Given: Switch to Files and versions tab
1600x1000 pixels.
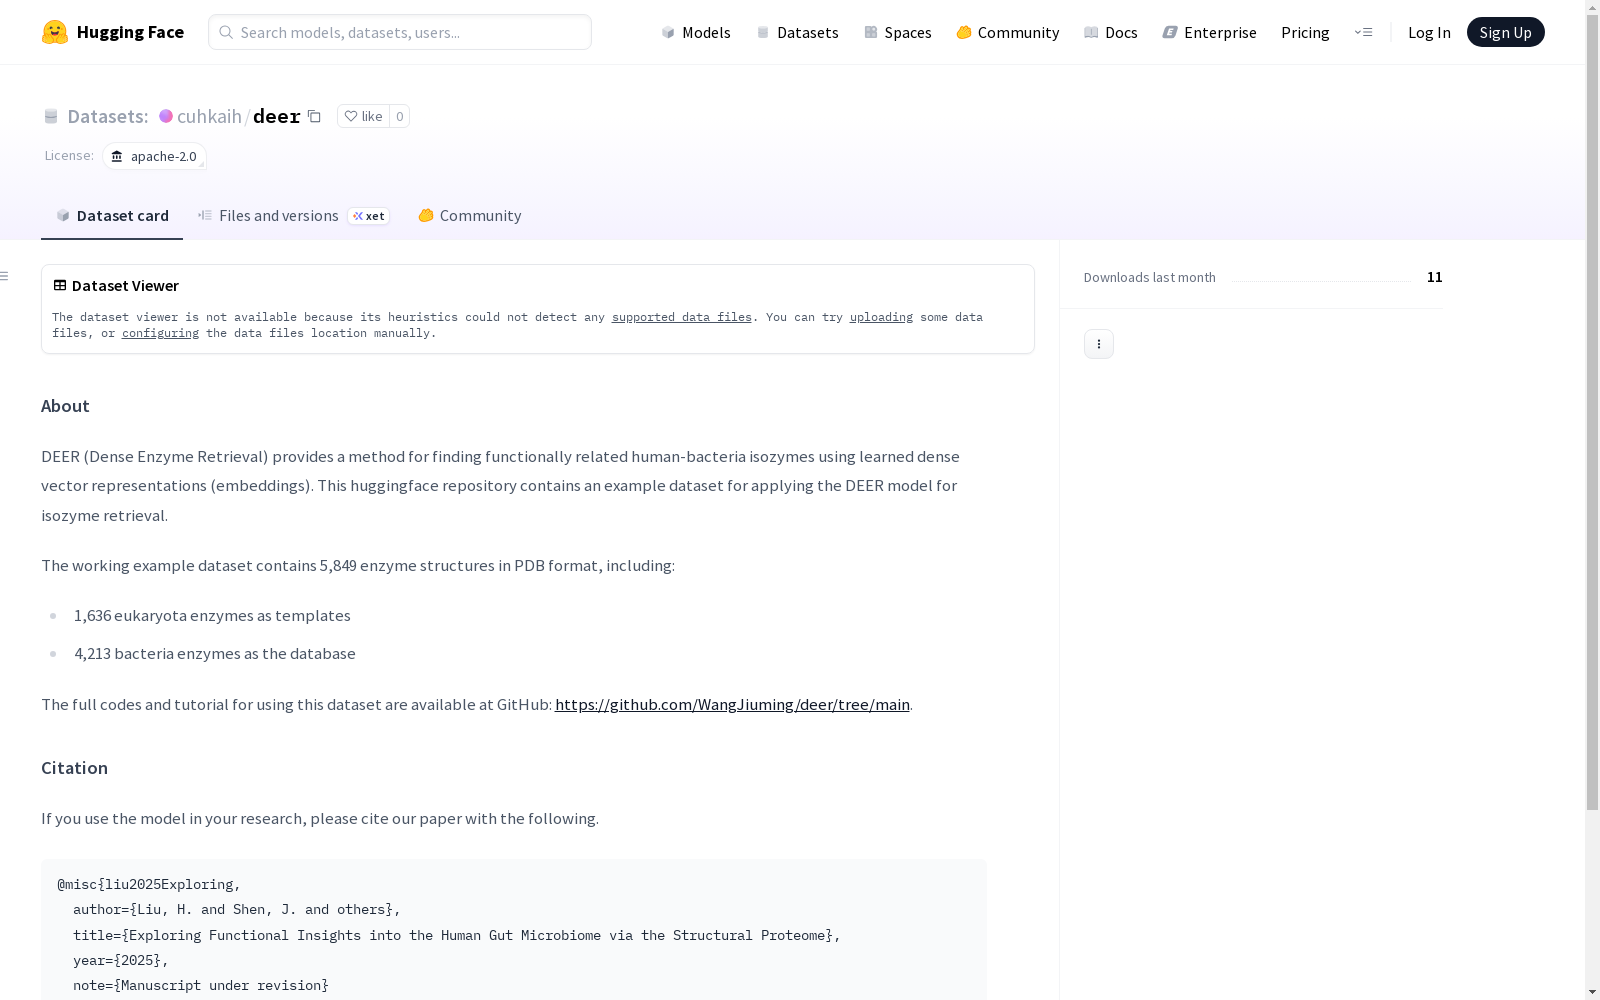Looking at the screenshot, I should pyautogui.click(x=293, y=216).
